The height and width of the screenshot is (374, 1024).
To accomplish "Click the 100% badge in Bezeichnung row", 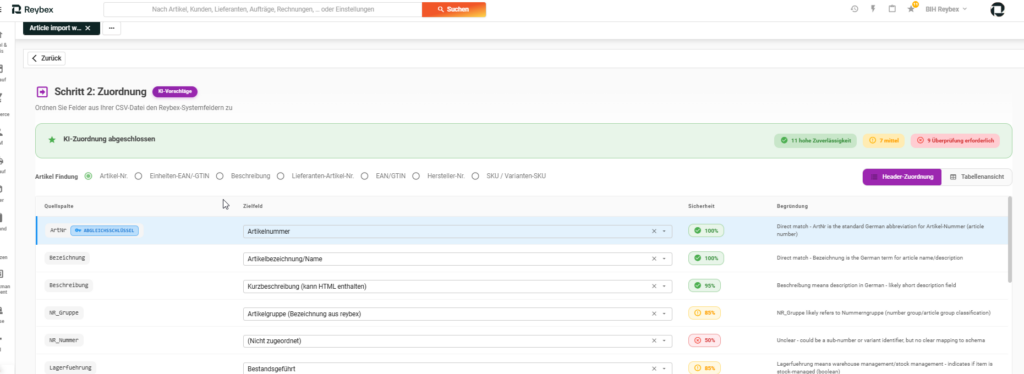I will point(705,258).
